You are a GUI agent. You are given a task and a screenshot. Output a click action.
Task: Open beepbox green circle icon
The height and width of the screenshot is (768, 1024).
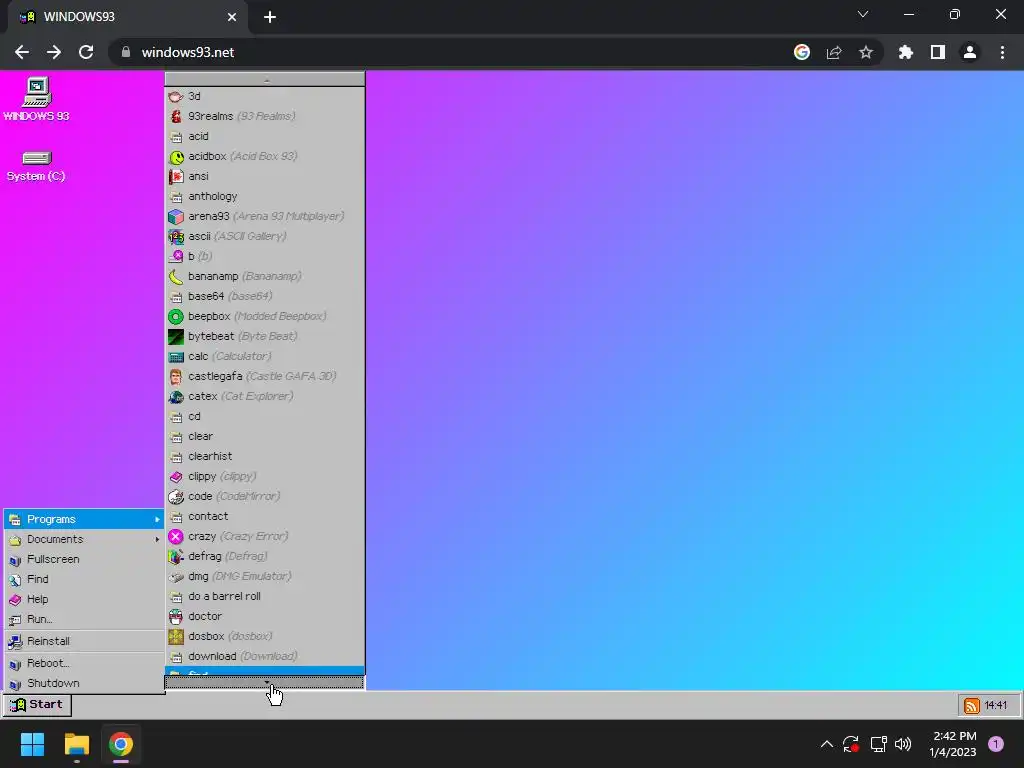tap(176, 317)
